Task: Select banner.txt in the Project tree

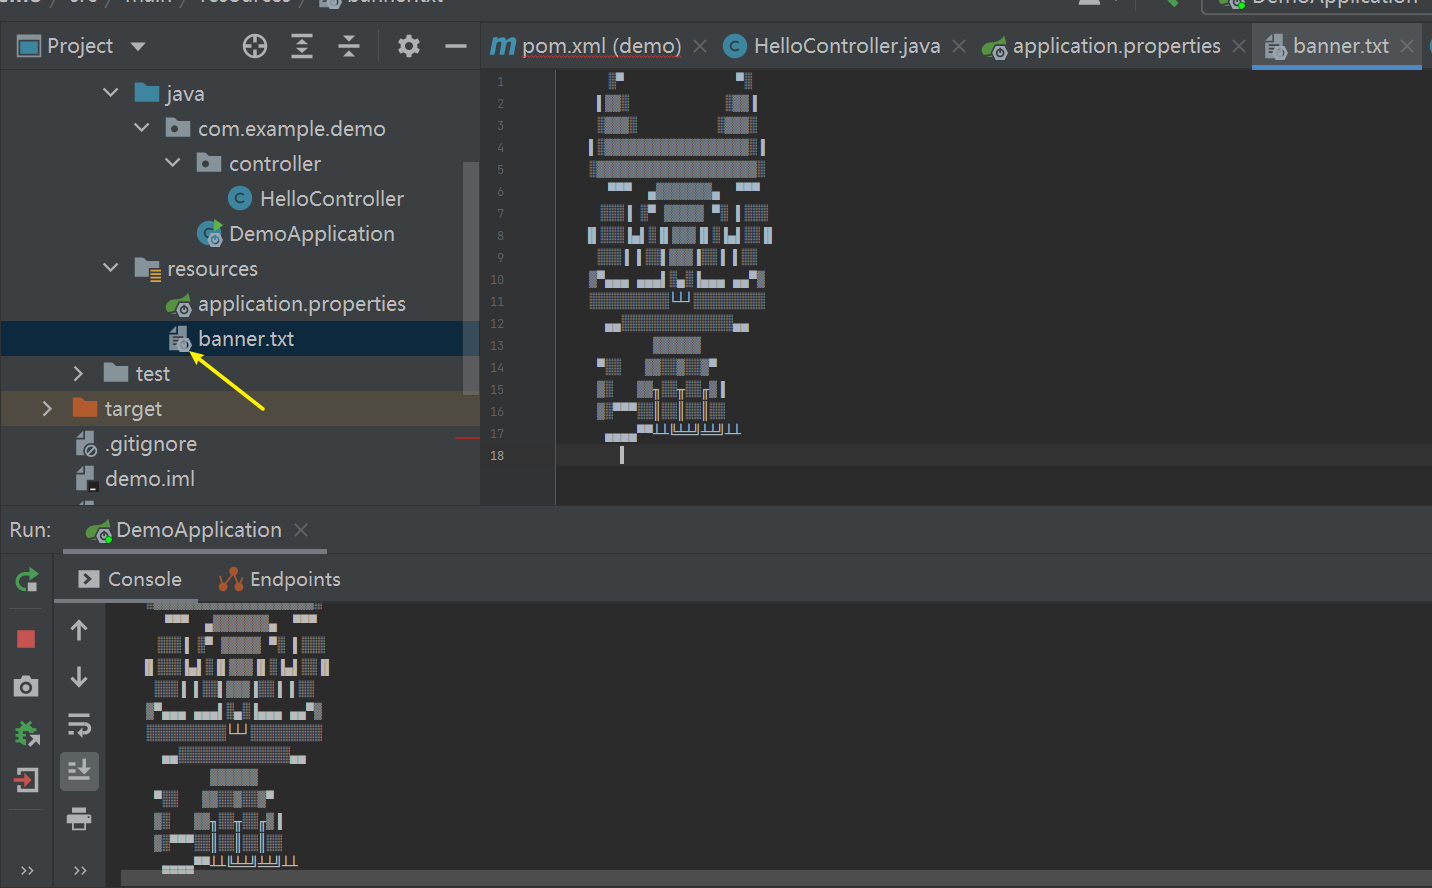Action: 246,339
